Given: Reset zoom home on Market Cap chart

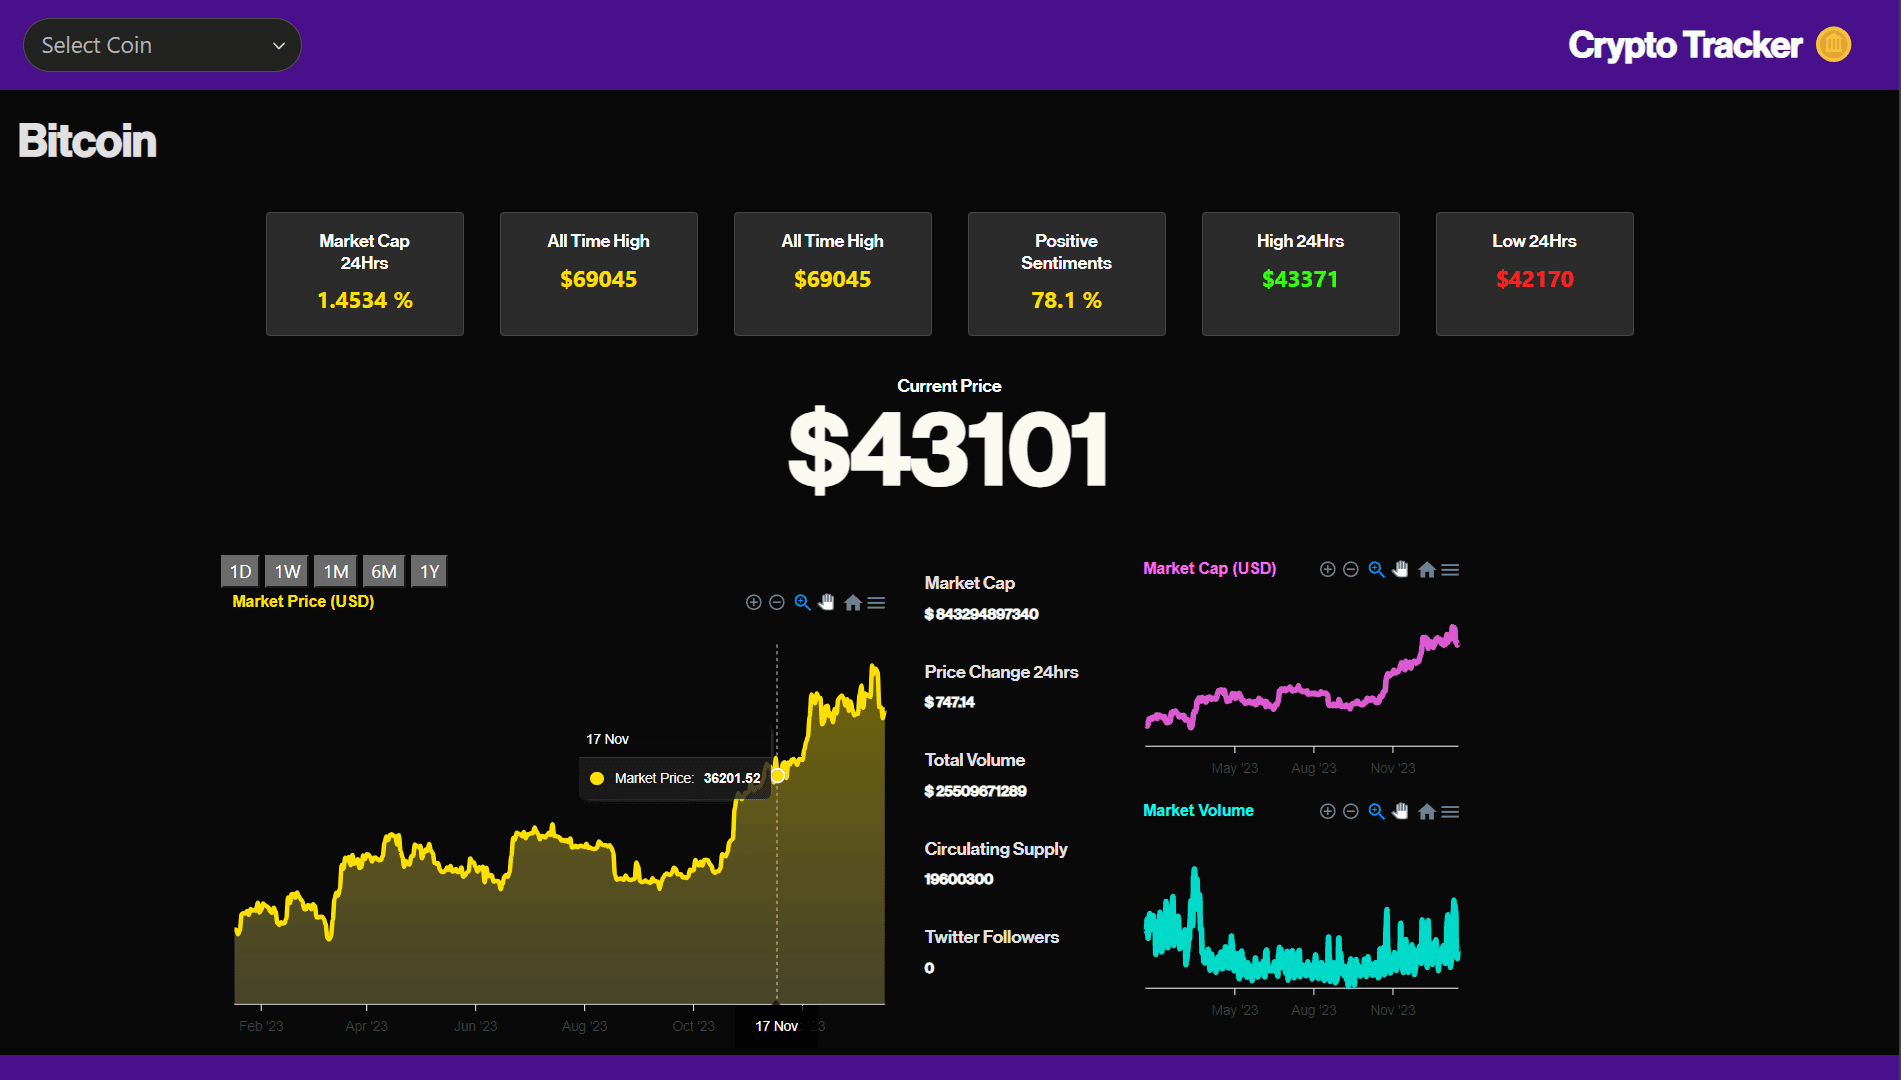Looking at the screenshot, I should (1427, 569).
